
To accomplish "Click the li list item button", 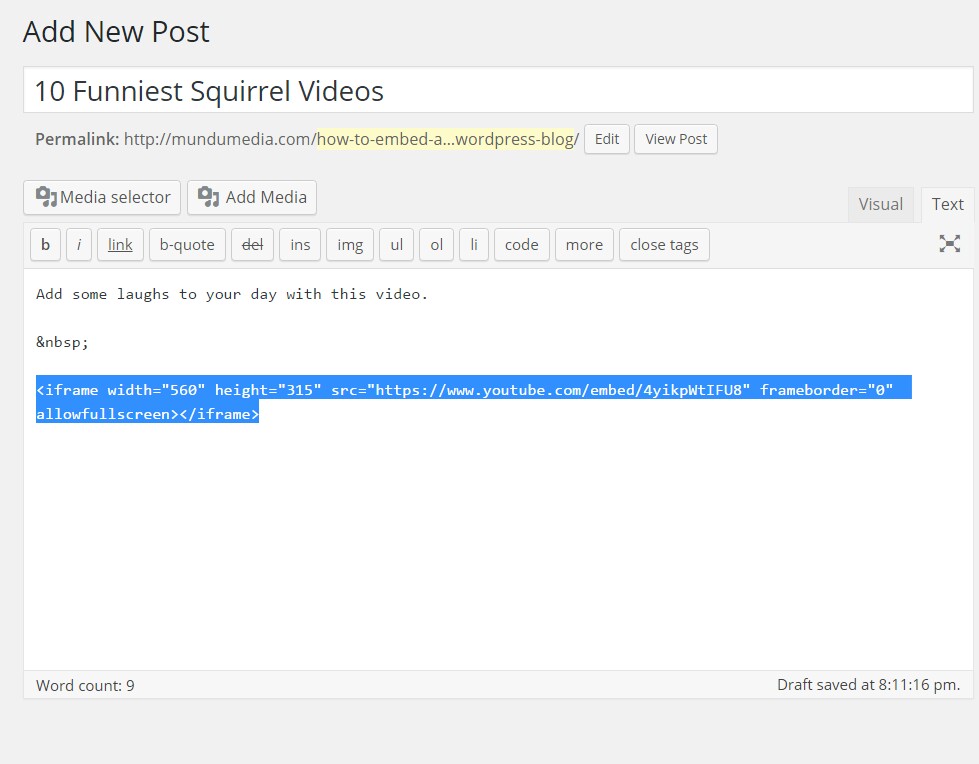I will click(474, 245).
